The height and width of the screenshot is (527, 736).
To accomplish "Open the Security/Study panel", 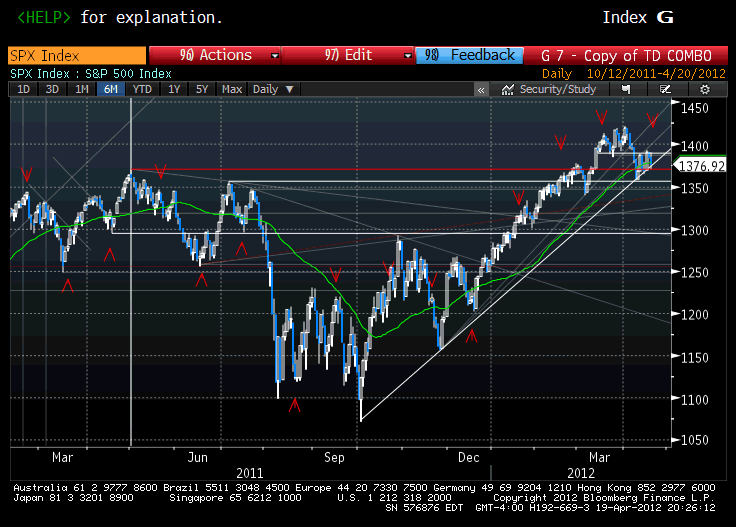I will point(549,89).
